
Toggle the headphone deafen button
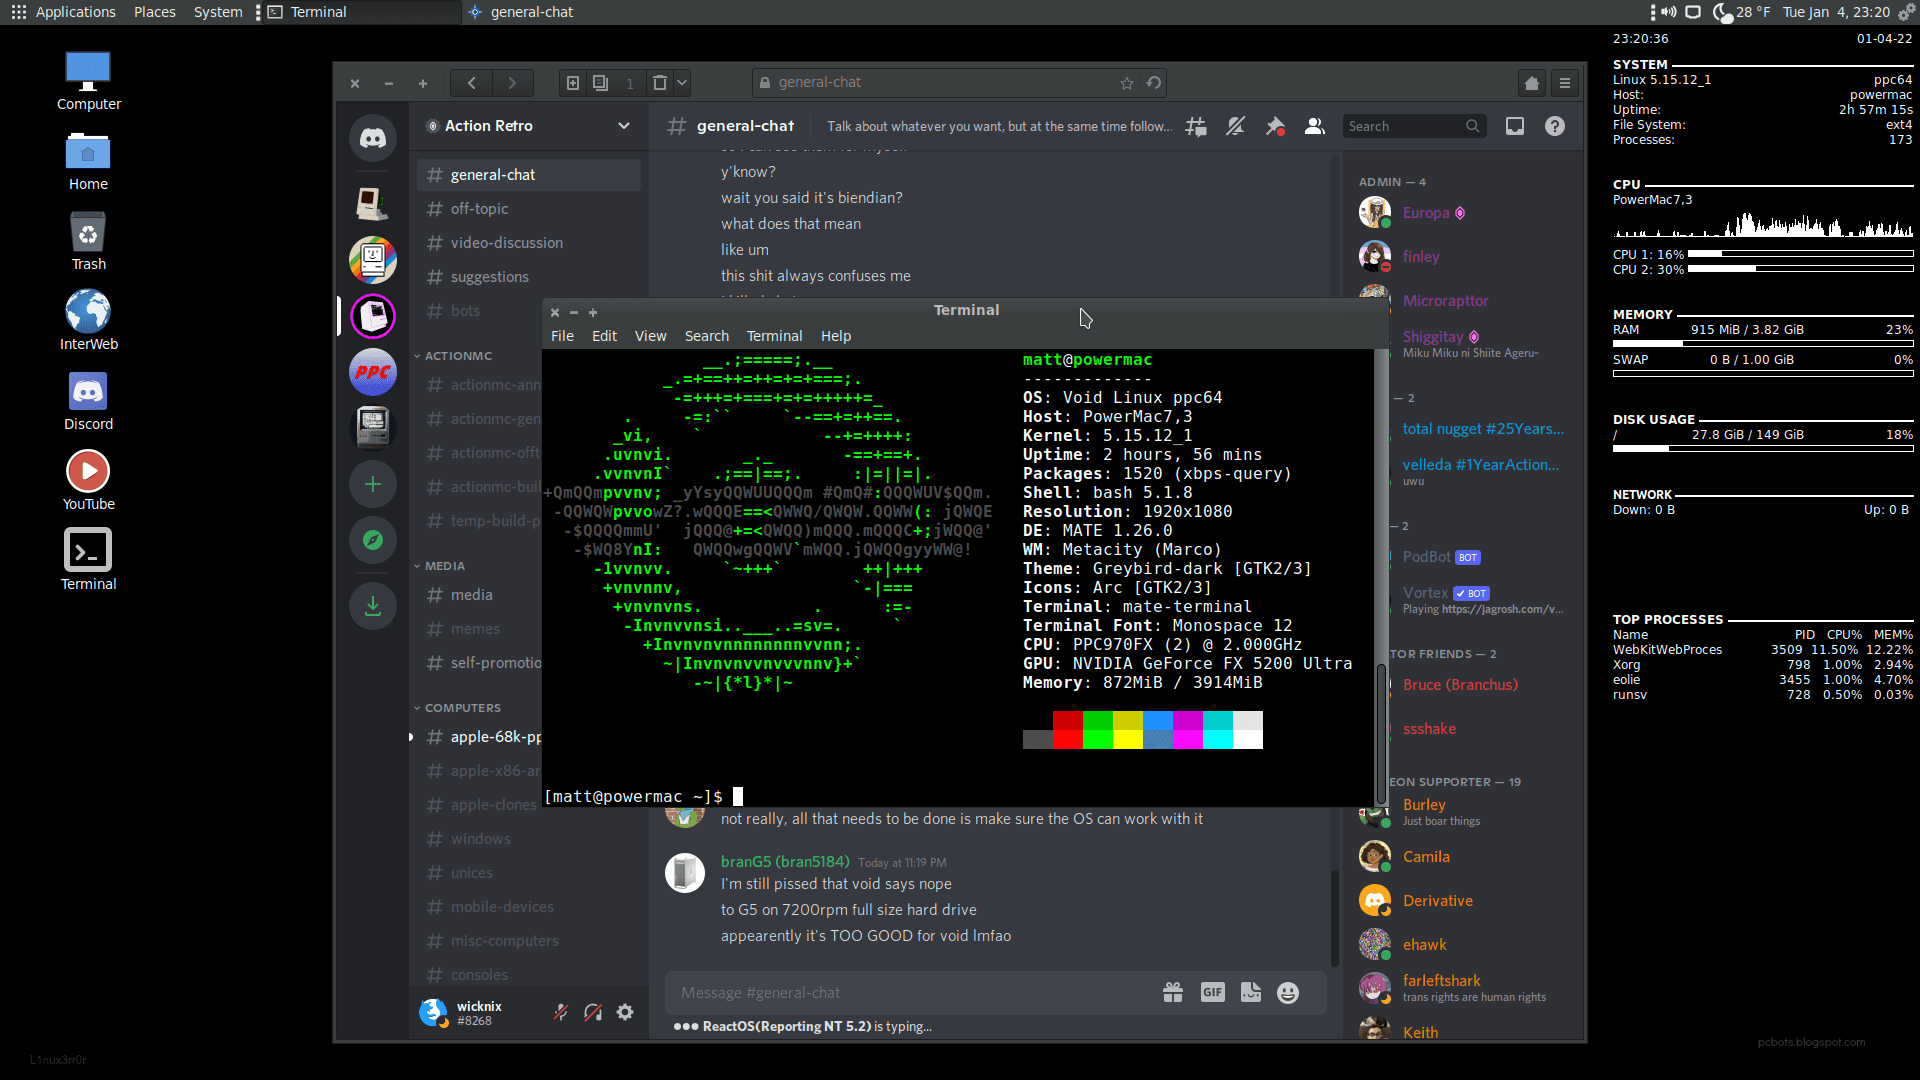coord(593,1012)
